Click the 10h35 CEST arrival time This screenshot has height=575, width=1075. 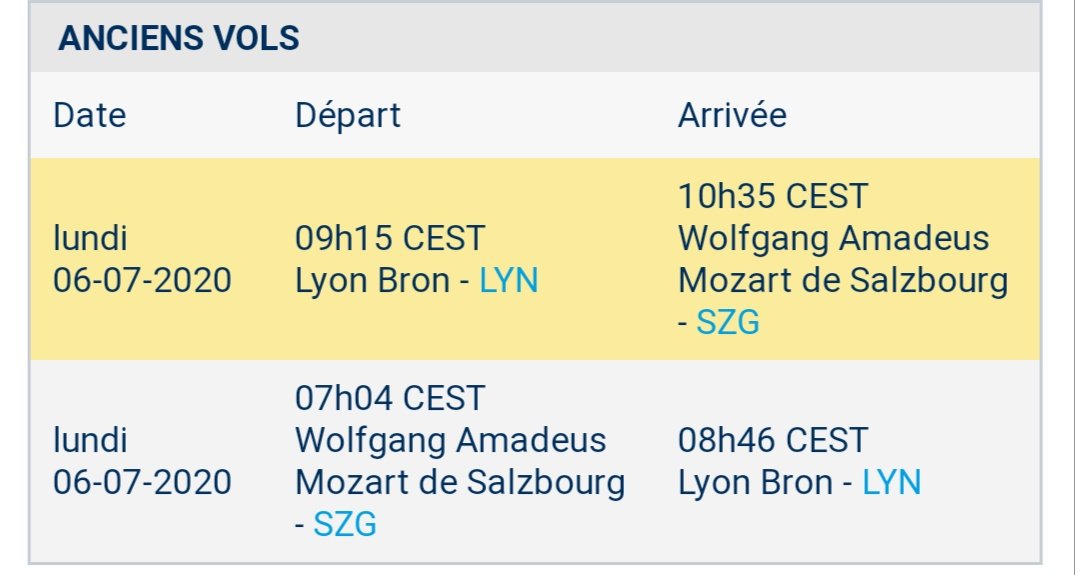tap(773, 197)
